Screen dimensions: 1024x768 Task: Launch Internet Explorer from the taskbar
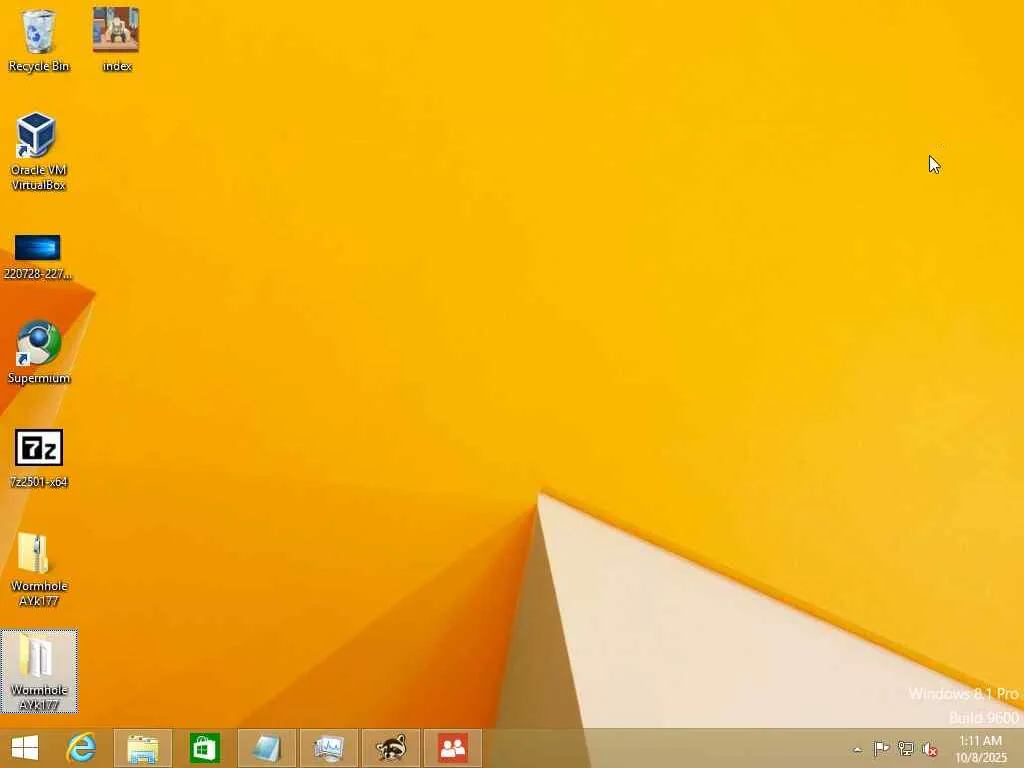(x=81, y=748)
